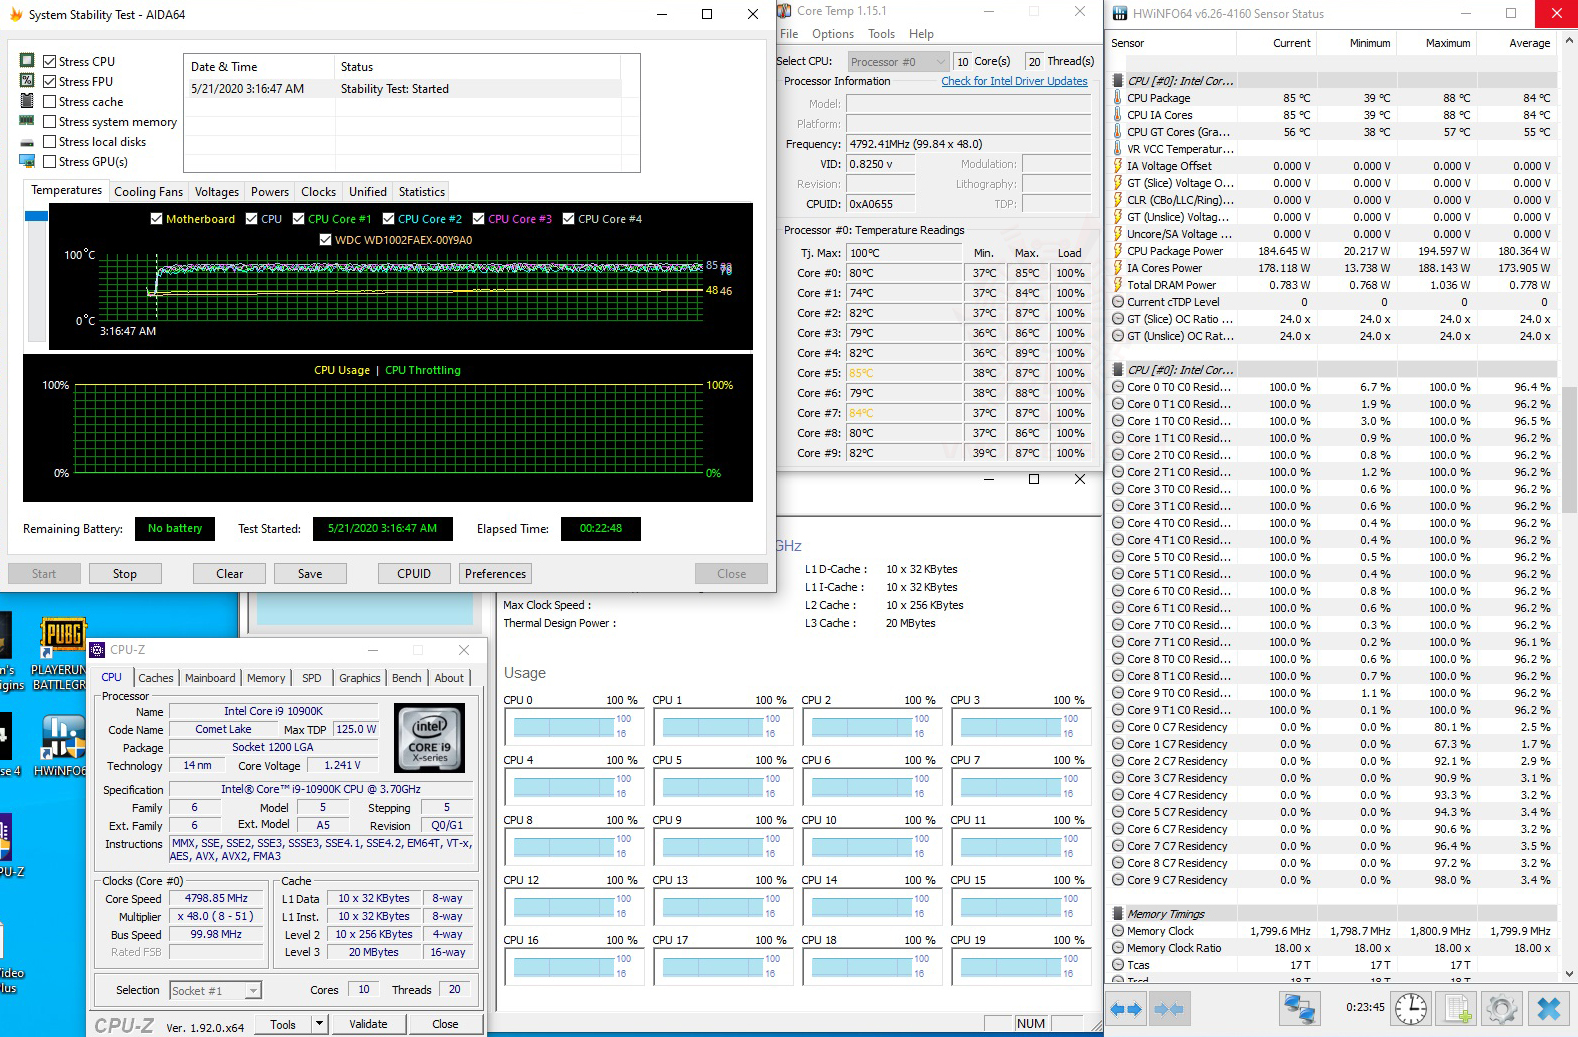
Task: Open the Select CPU Processor #0 dropdown
Action: click(897, 62)
